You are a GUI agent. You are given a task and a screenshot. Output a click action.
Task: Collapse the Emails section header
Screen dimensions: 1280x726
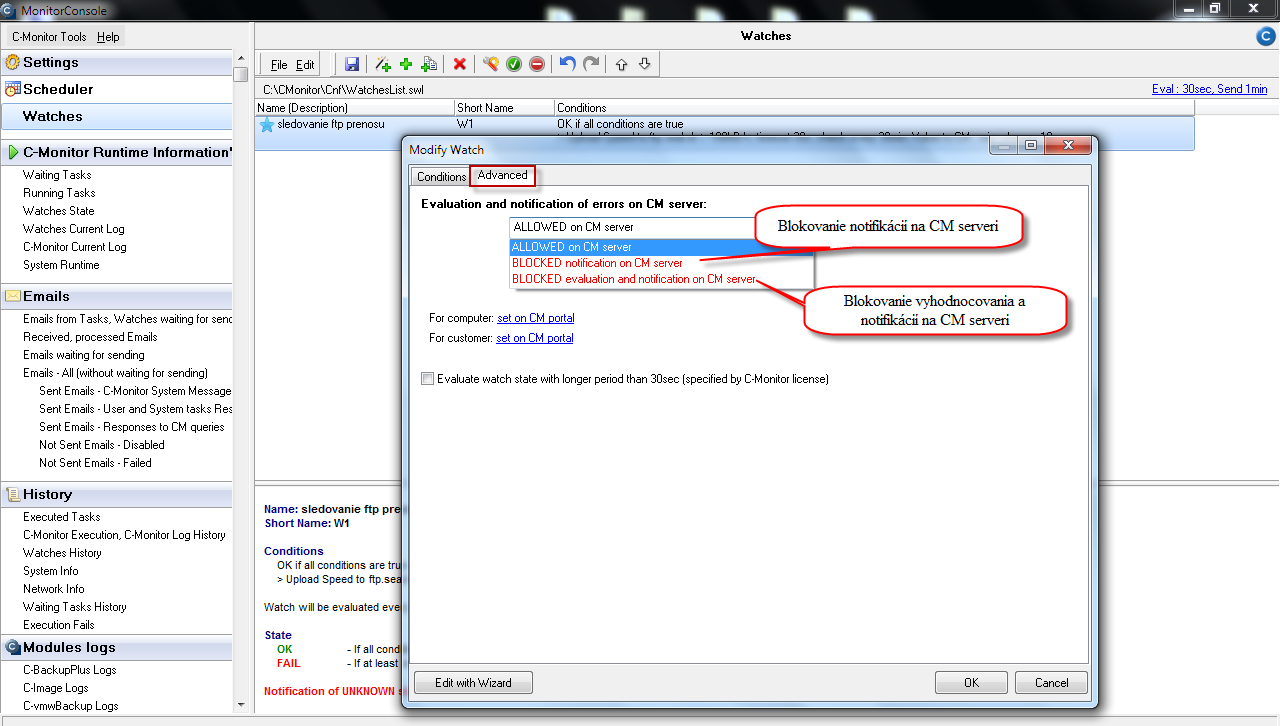point(116,296)
